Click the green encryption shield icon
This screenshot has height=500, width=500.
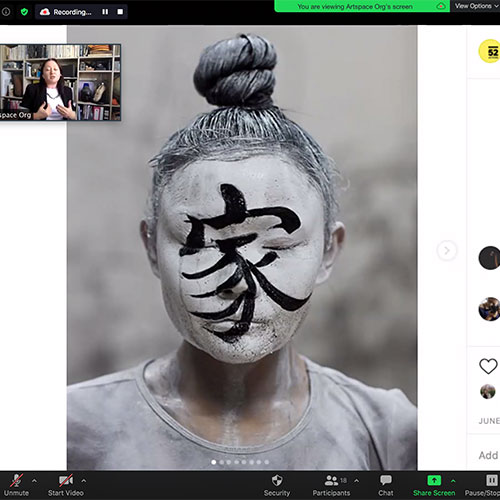(x=24, y=12)
